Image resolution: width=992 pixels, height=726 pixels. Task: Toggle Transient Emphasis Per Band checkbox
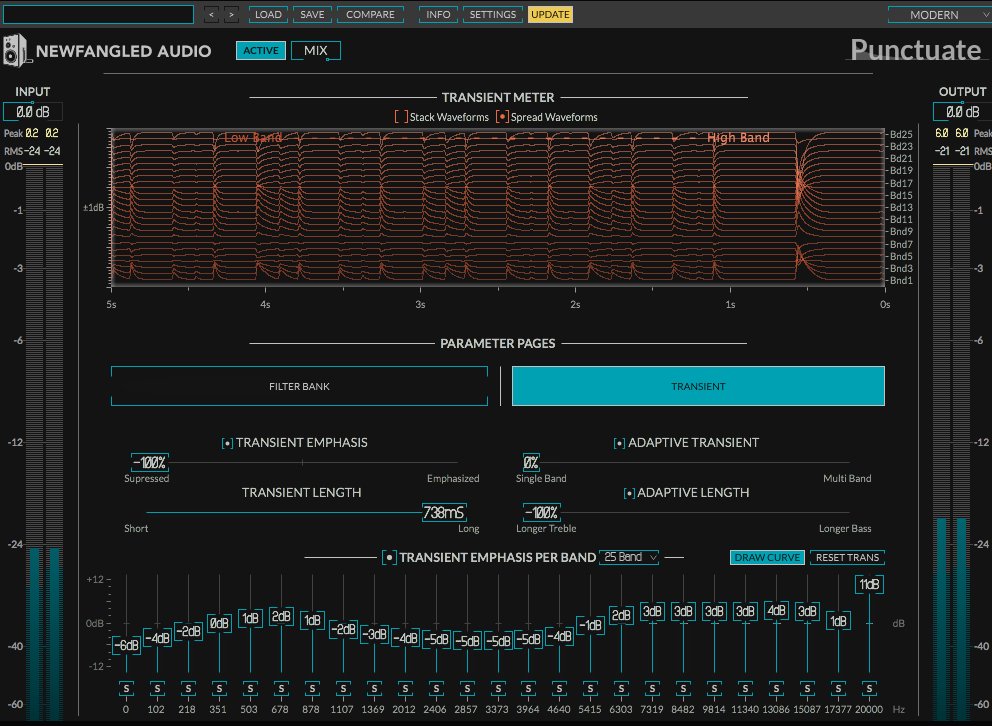[x=390, y=558]
